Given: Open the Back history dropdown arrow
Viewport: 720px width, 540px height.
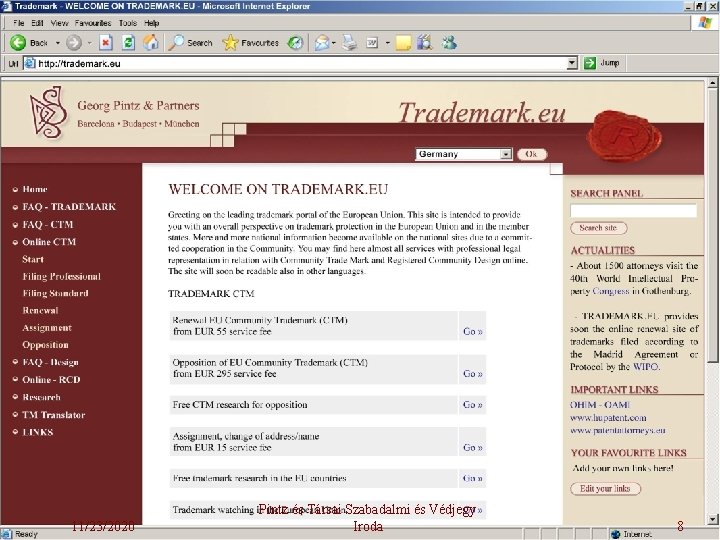Looking at the screenshot, I should 57,43.
